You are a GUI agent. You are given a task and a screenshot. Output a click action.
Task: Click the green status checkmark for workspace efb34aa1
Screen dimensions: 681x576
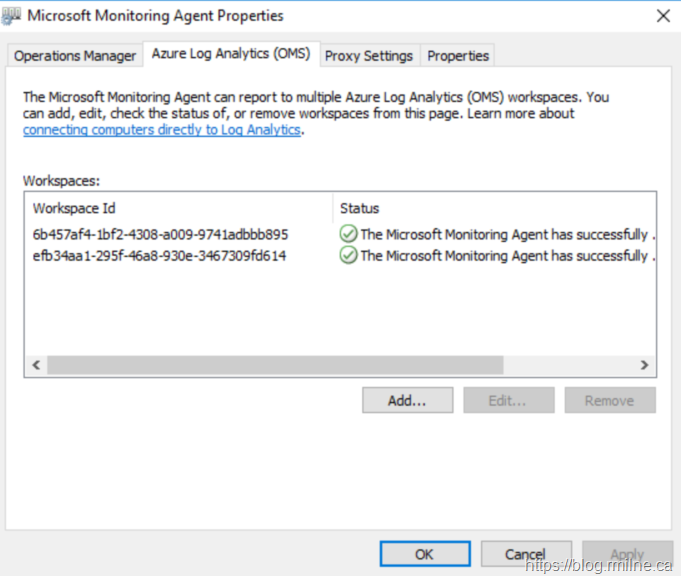pos(348,255)
